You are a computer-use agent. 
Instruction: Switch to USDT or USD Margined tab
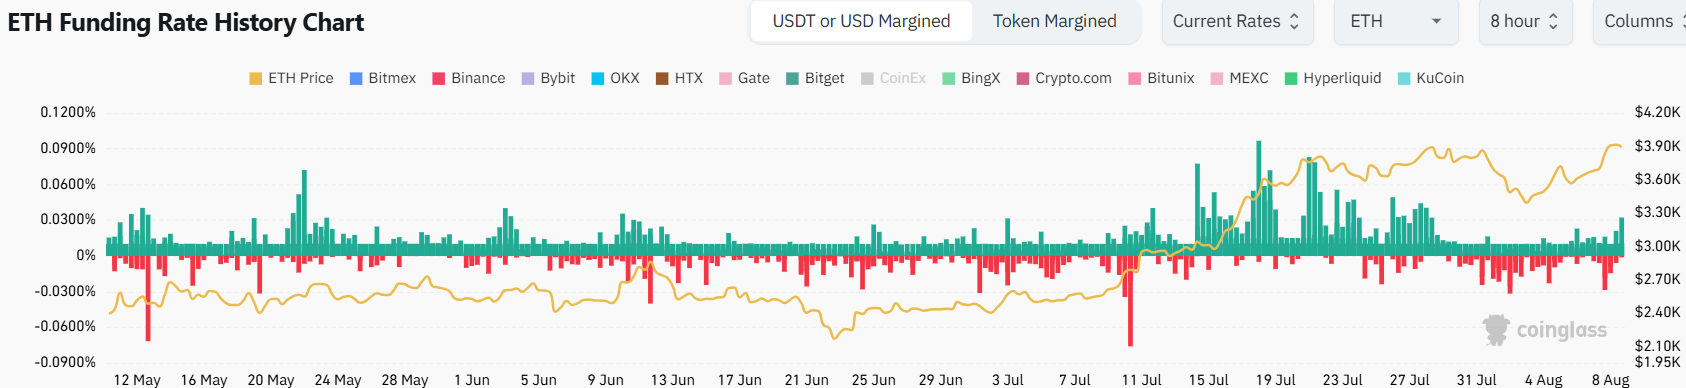[861, 21]
